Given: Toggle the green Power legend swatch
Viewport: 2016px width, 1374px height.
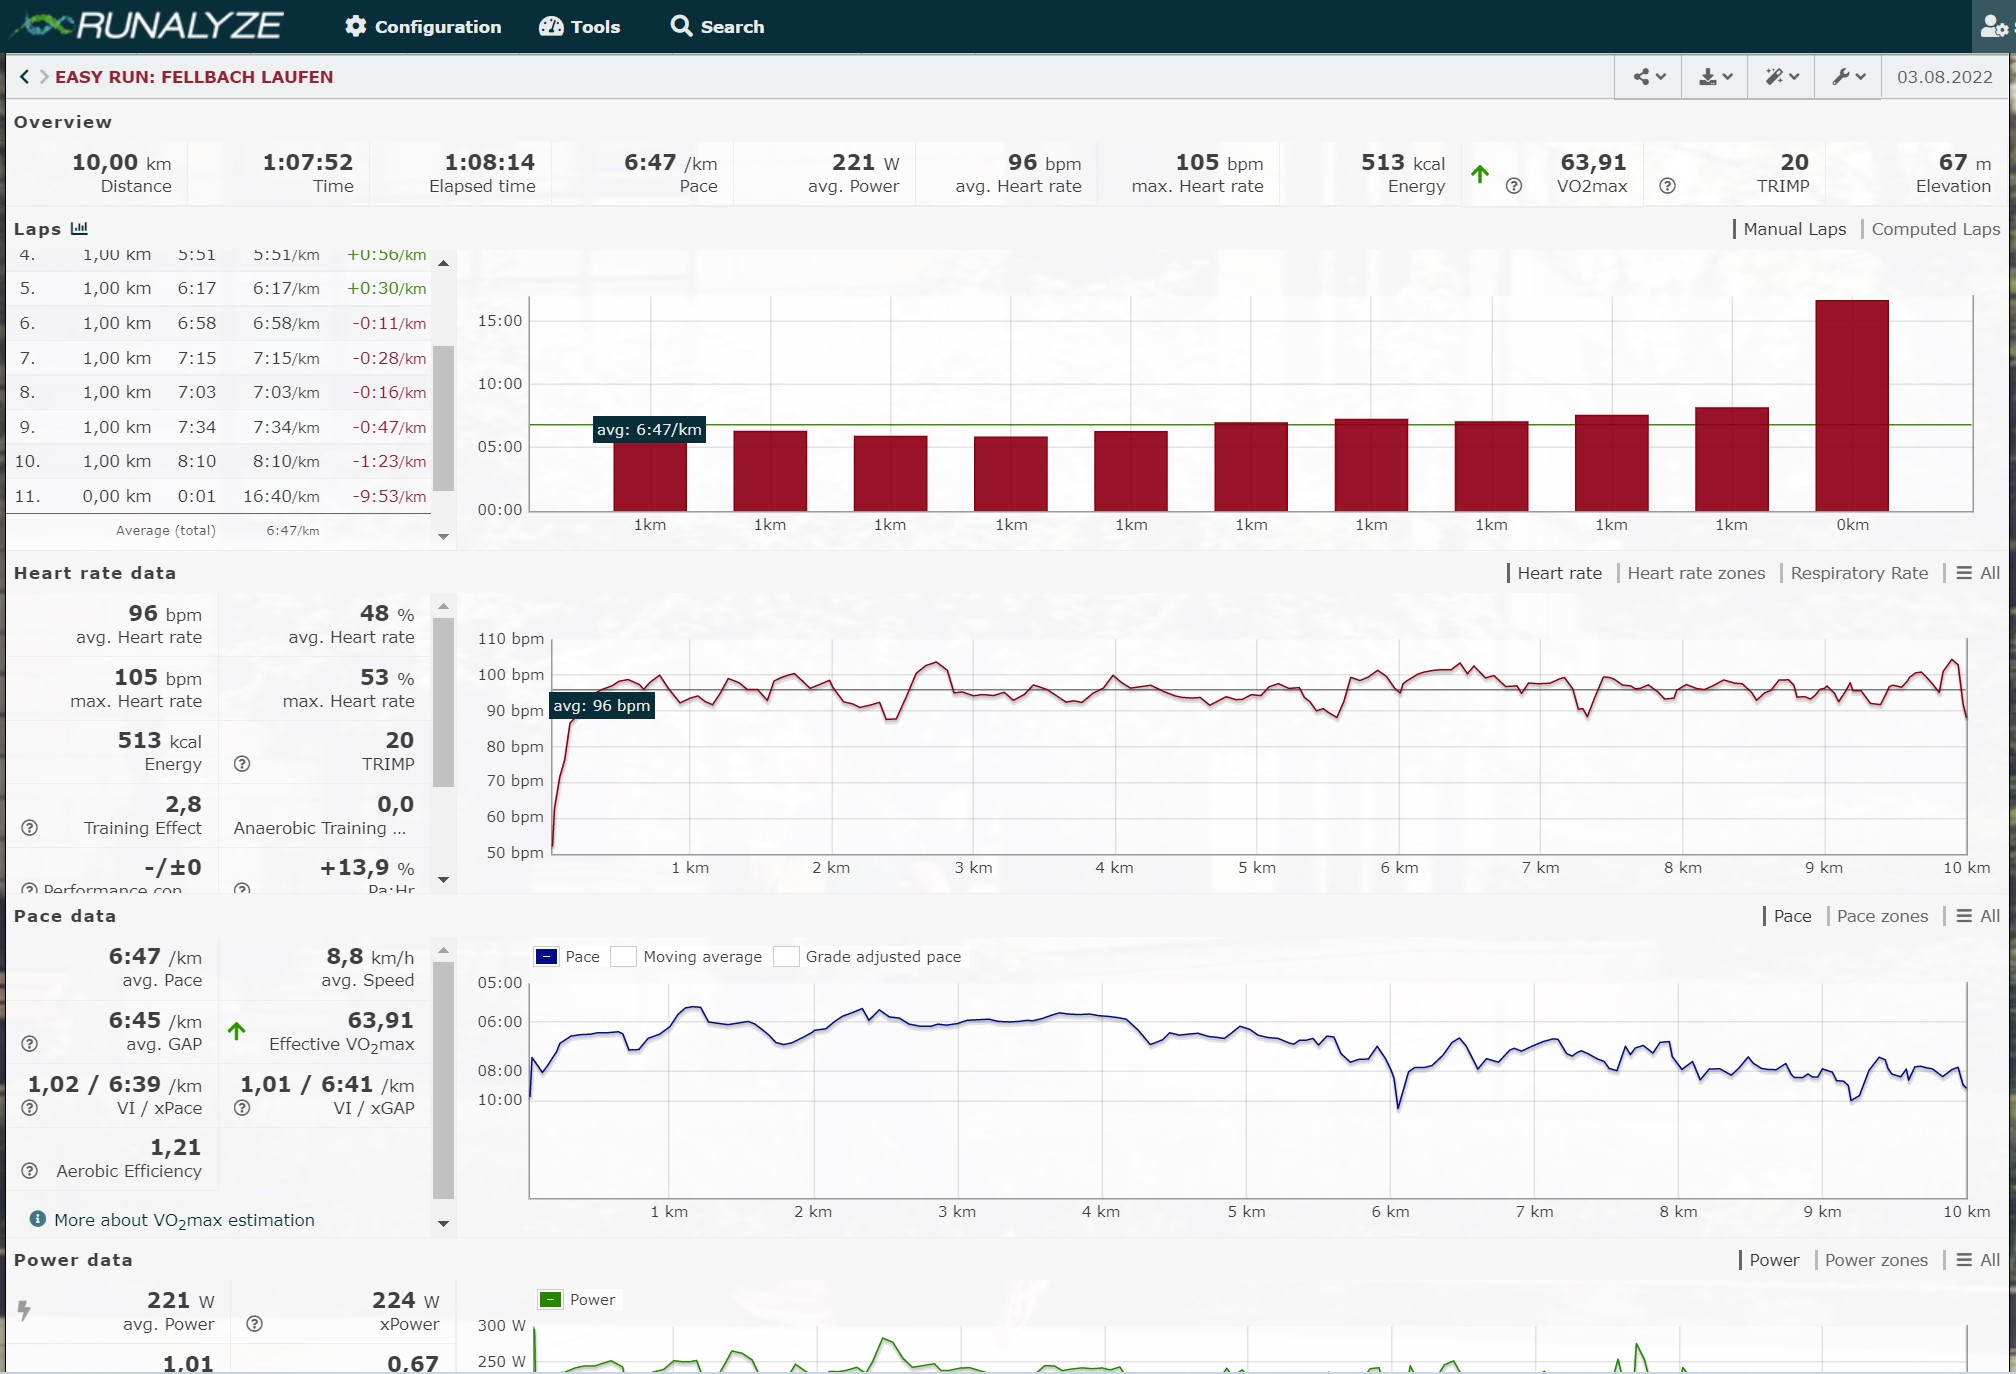Looking at the screenshot, I should (550, 1300).
